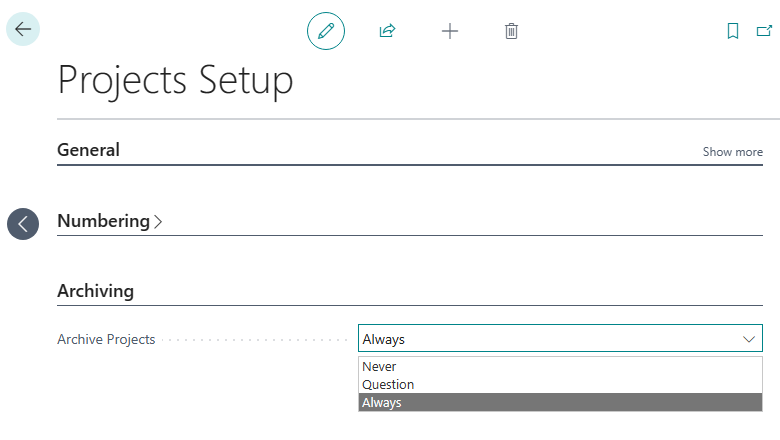The width and height of the screenshot is (780, 440).
Task: Click the bookmark icon
Action: click(733, 31)
